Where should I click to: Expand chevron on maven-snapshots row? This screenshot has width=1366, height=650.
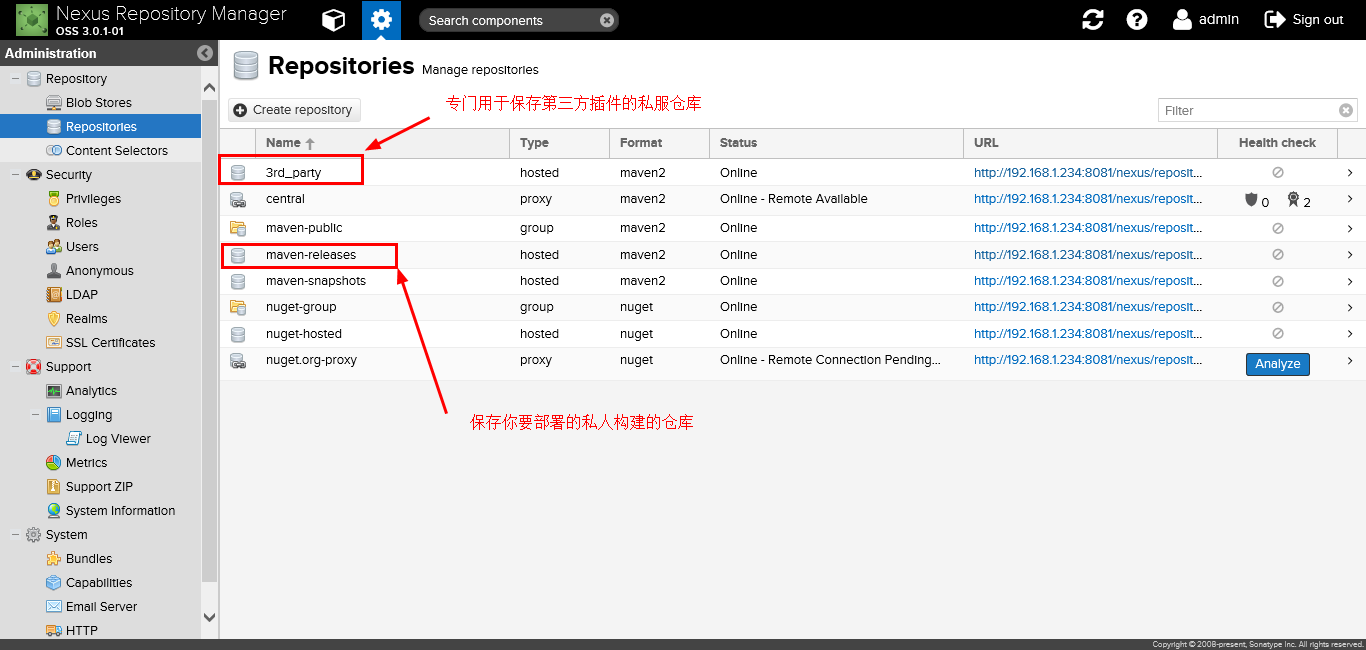click(1350, 281)
